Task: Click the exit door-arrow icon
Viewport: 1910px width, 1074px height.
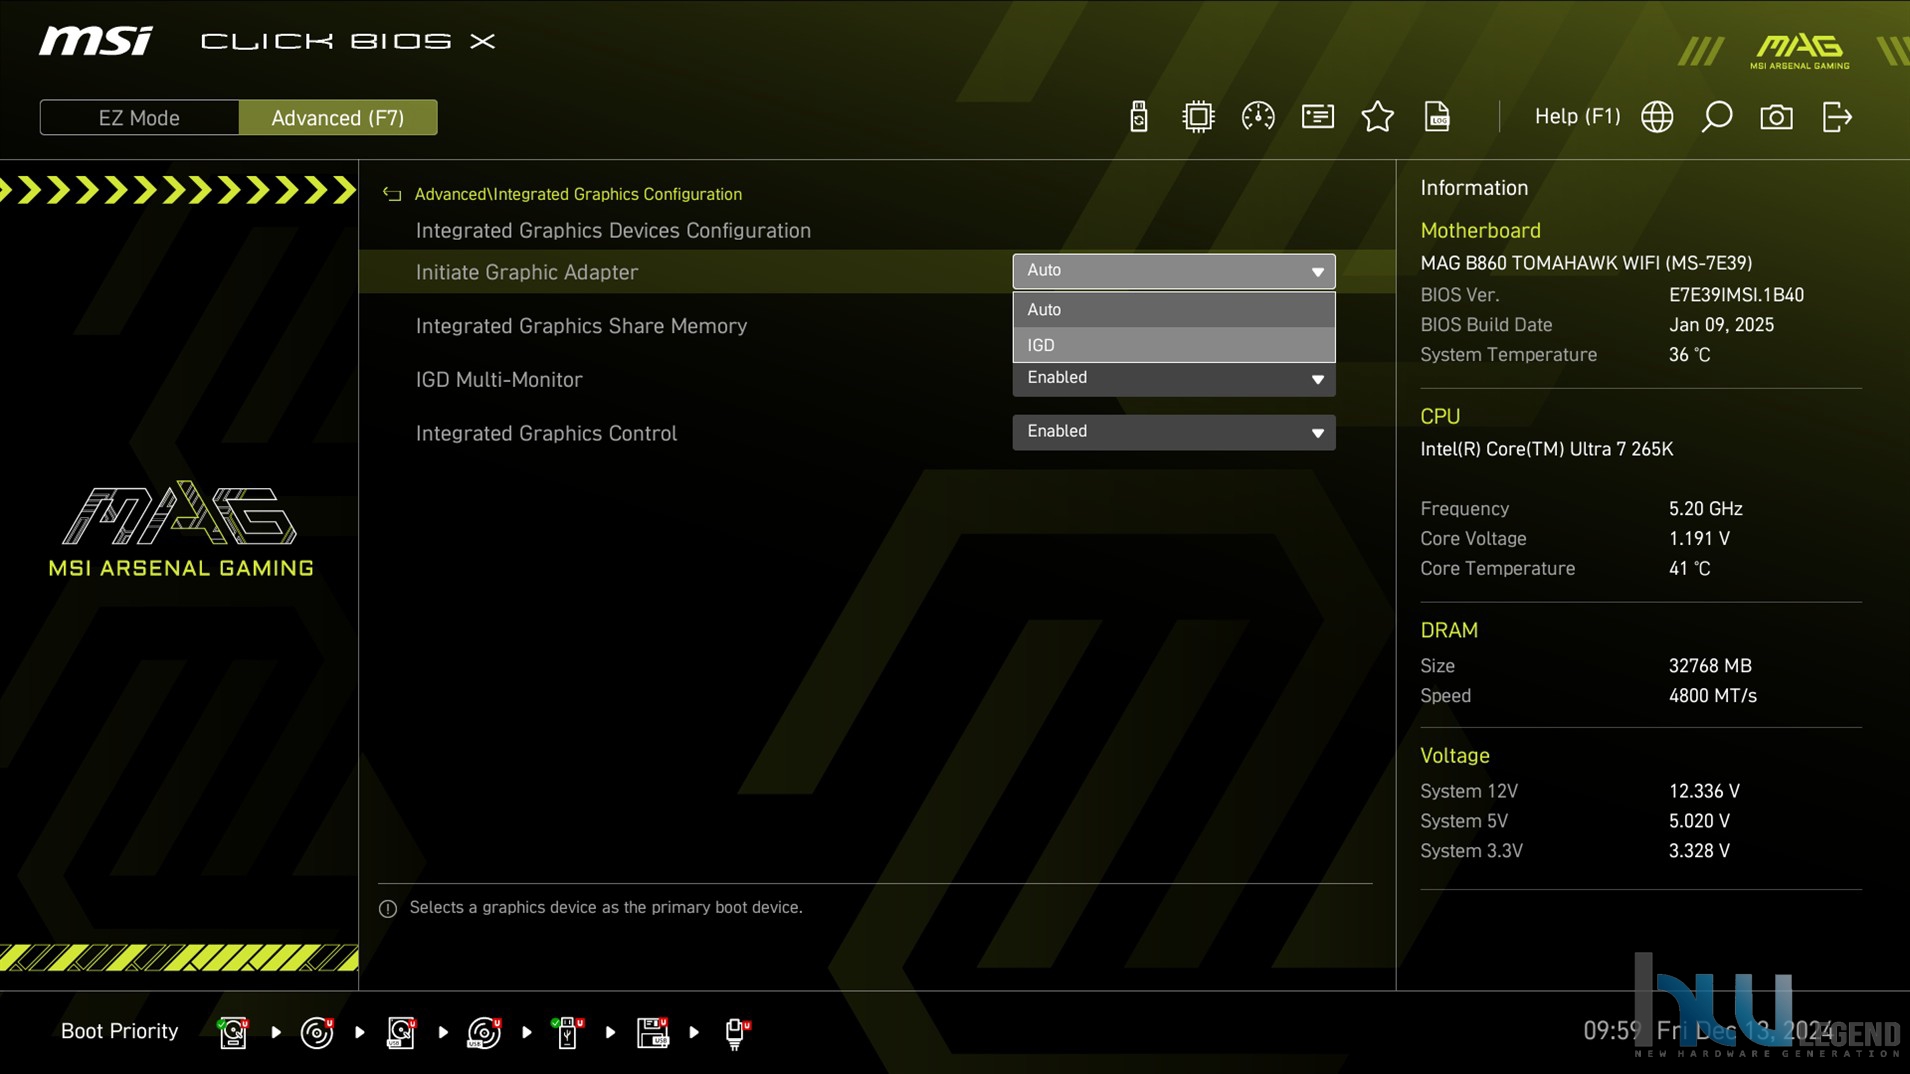Action: pos(1837,117)
